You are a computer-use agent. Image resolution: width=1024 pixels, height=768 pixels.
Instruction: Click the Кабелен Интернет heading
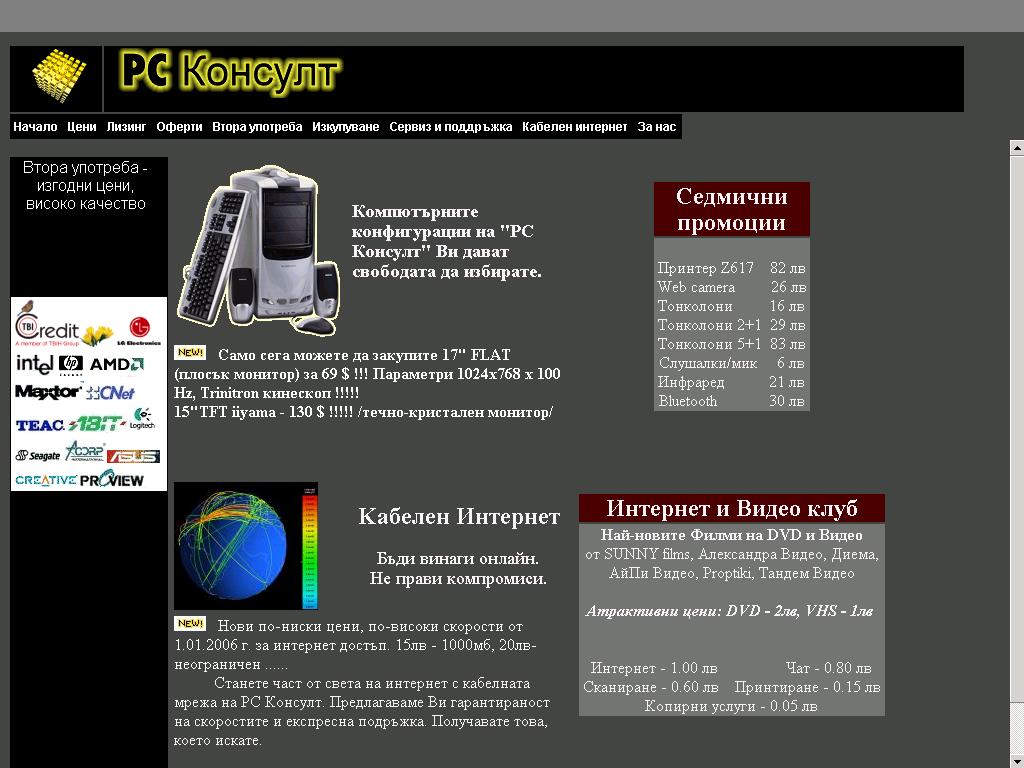click(x=459, y=517)
